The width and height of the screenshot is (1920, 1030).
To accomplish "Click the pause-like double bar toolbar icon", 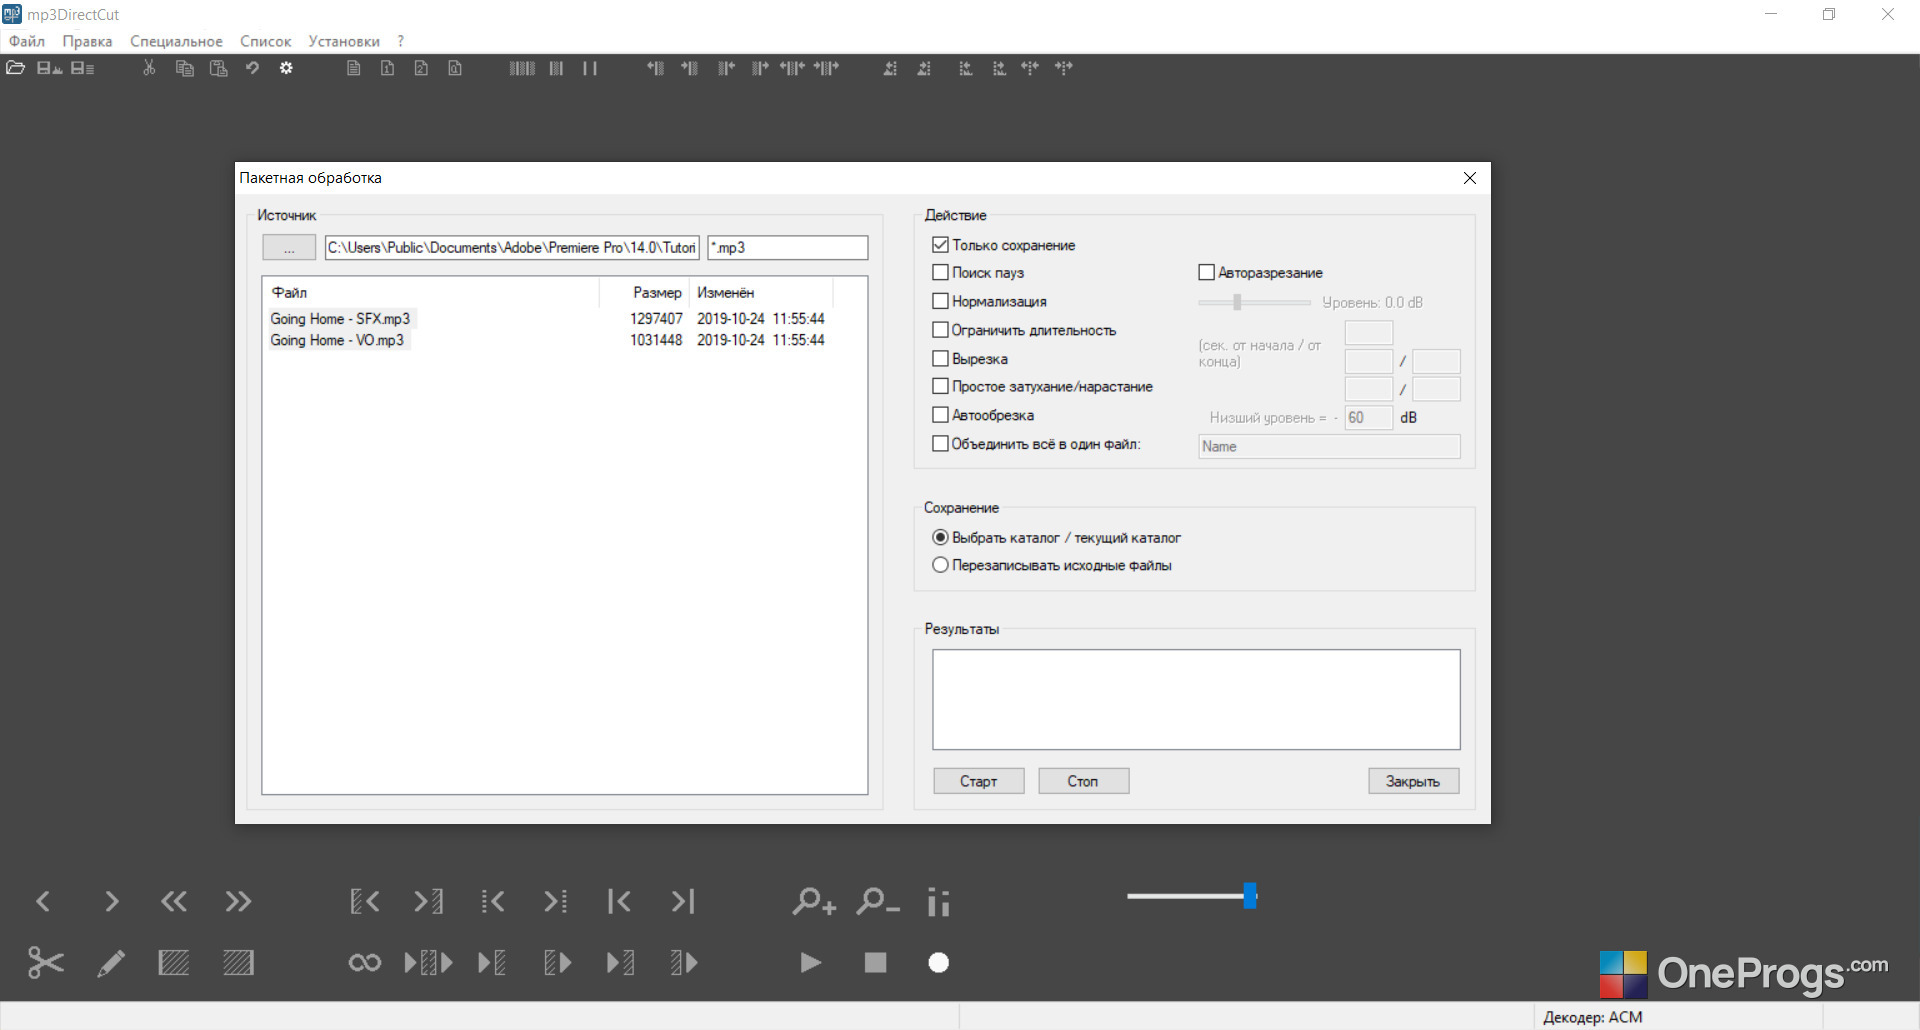I will pos(590,68).
